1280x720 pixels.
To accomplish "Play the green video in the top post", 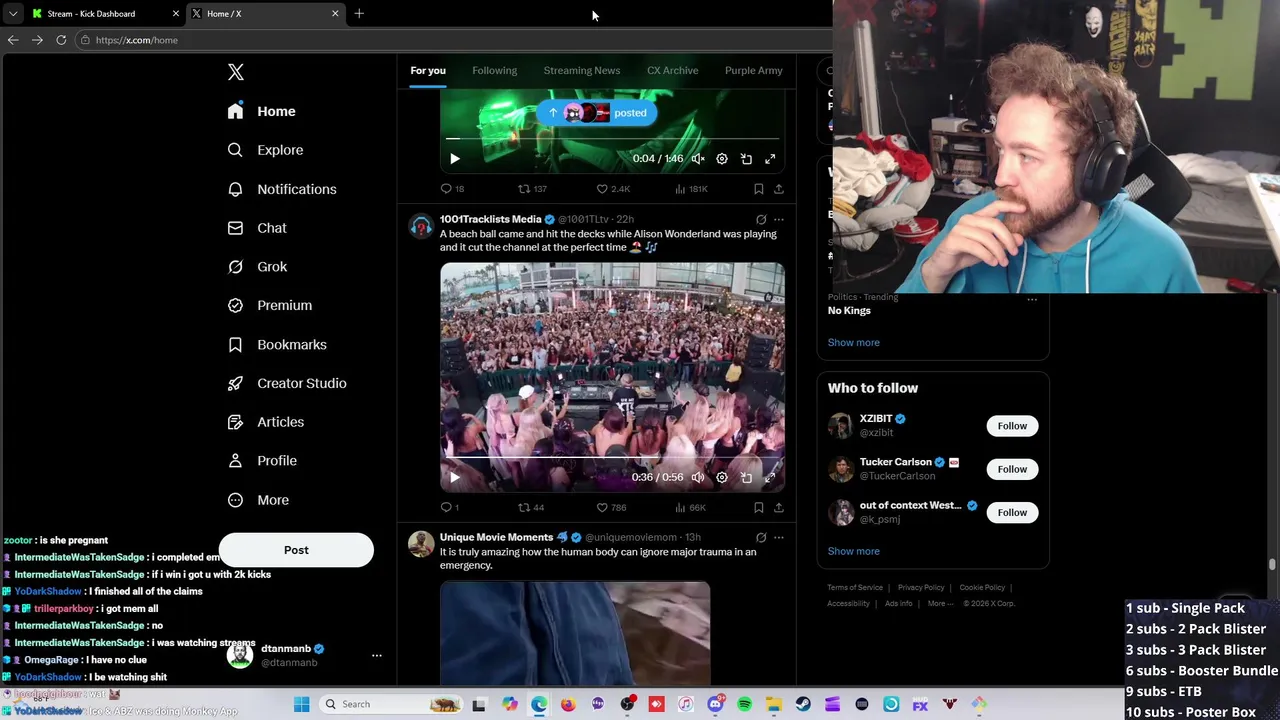I will [454, 159].
